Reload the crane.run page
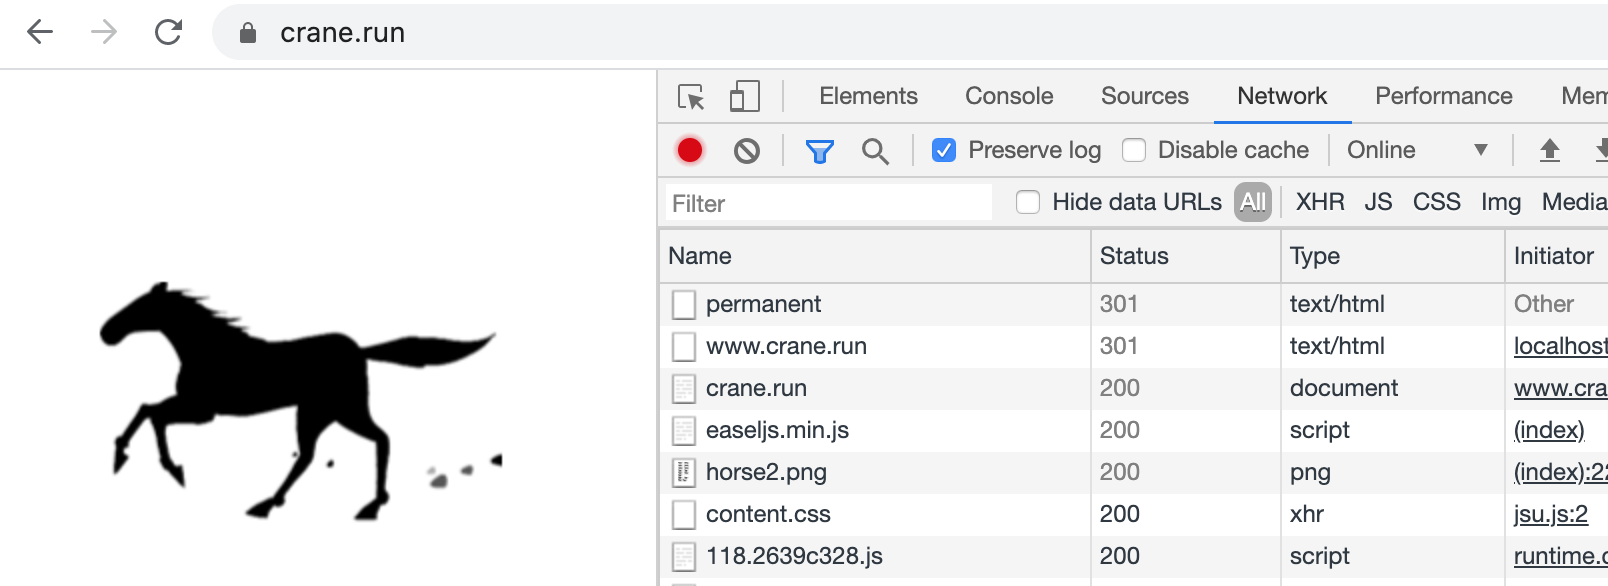The height and width of the screenshot is (586, 1608). coord(168,32)
